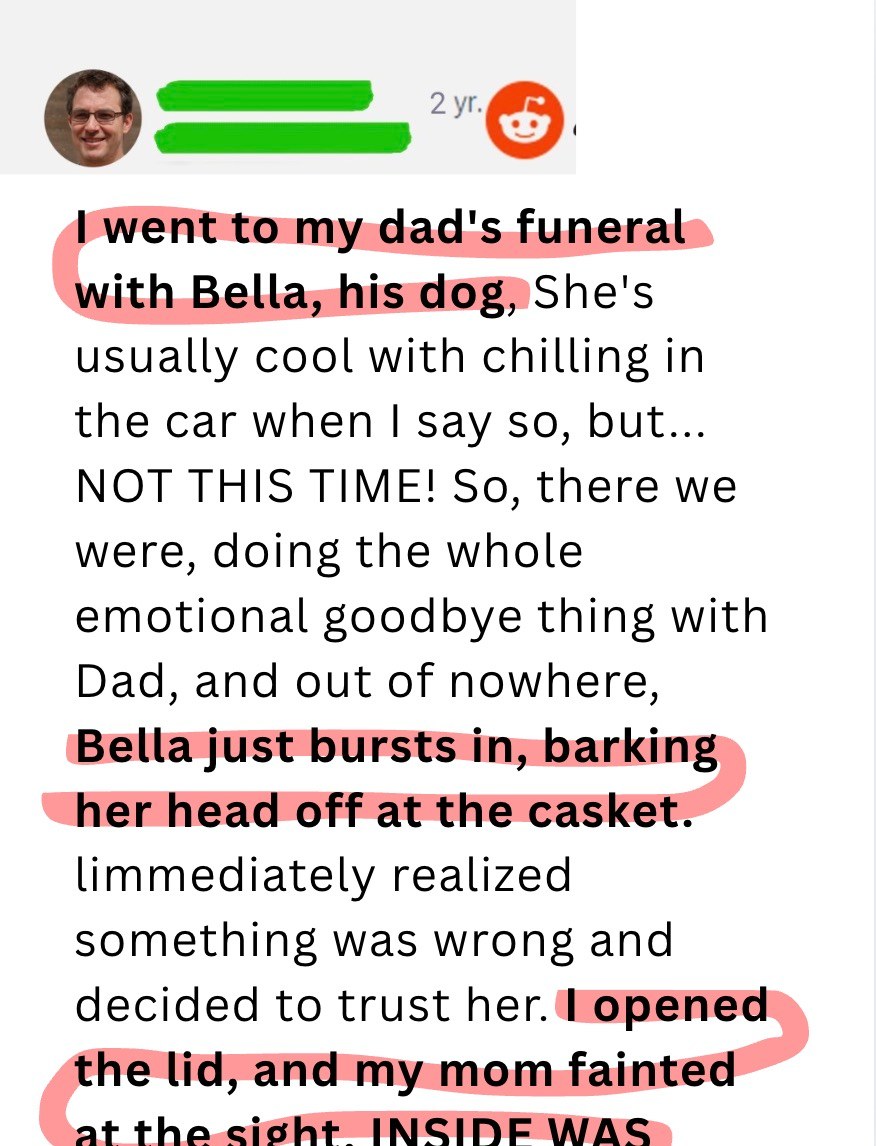The width and height of the screenshot is (876, 1146).
Task: Click the line "emotional goodbye thing with"
Action: coord(421,616)
